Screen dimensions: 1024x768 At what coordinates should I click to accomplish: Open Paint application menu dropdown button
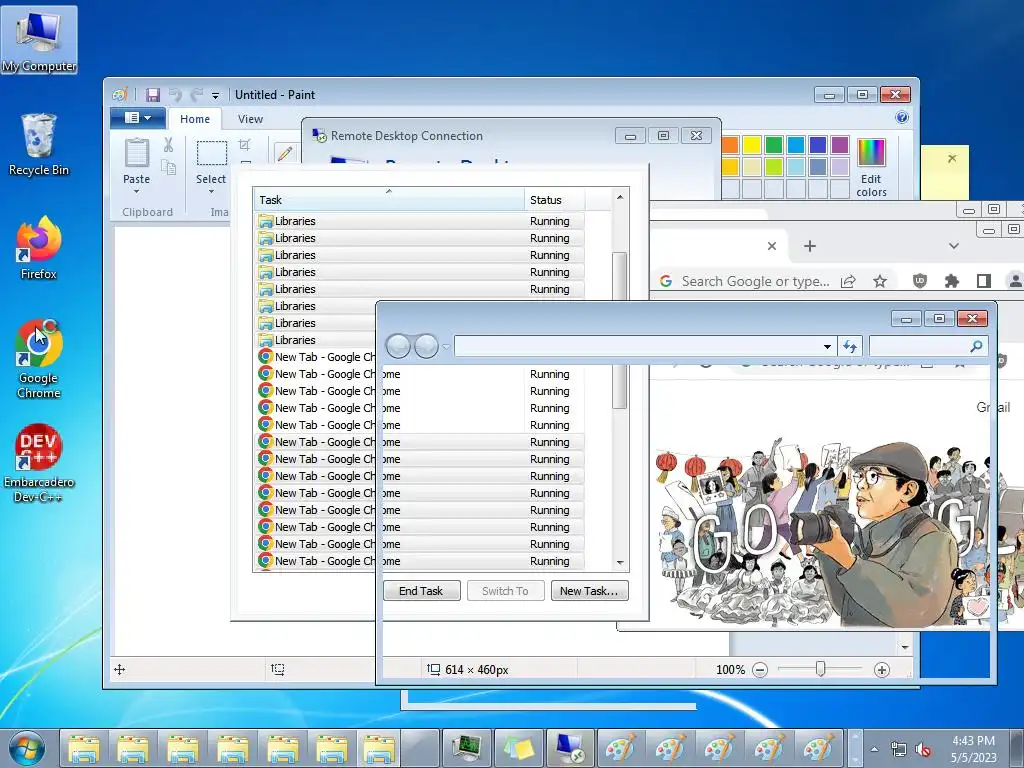click(x=137, y=118)
